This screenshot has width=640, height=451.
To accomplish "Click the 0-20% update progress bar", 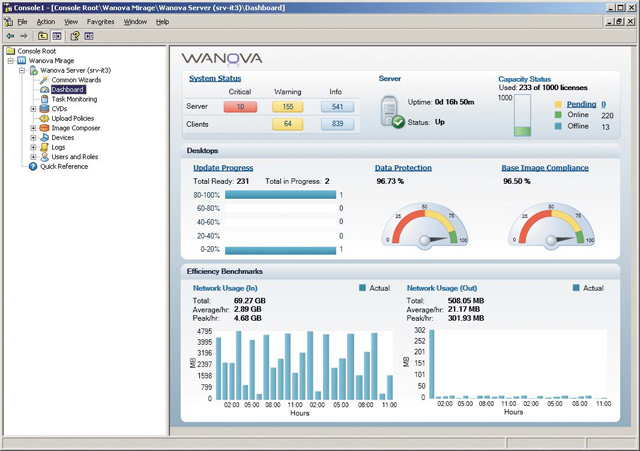I will pos(280,250).
